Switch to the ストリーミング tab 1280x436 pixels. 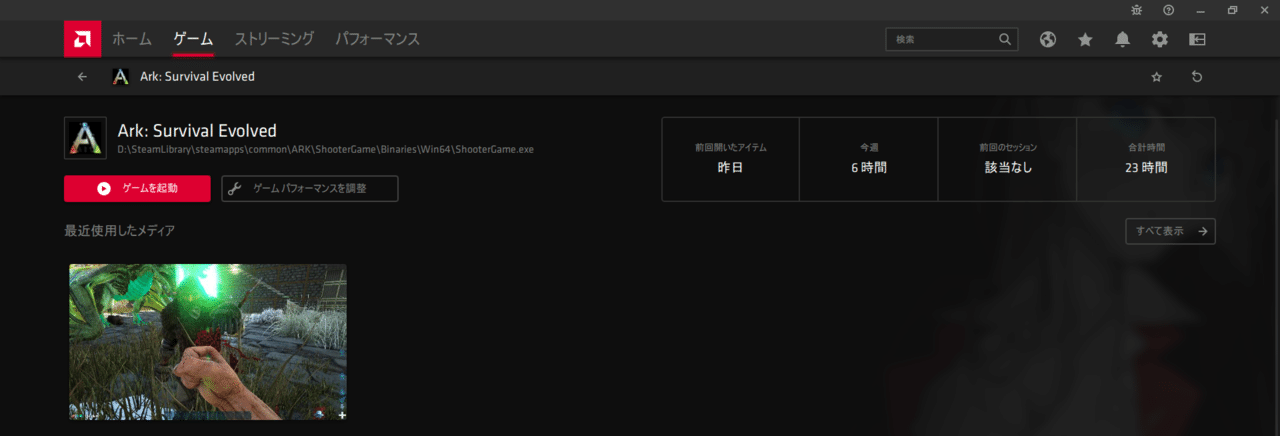coord(274,39)
